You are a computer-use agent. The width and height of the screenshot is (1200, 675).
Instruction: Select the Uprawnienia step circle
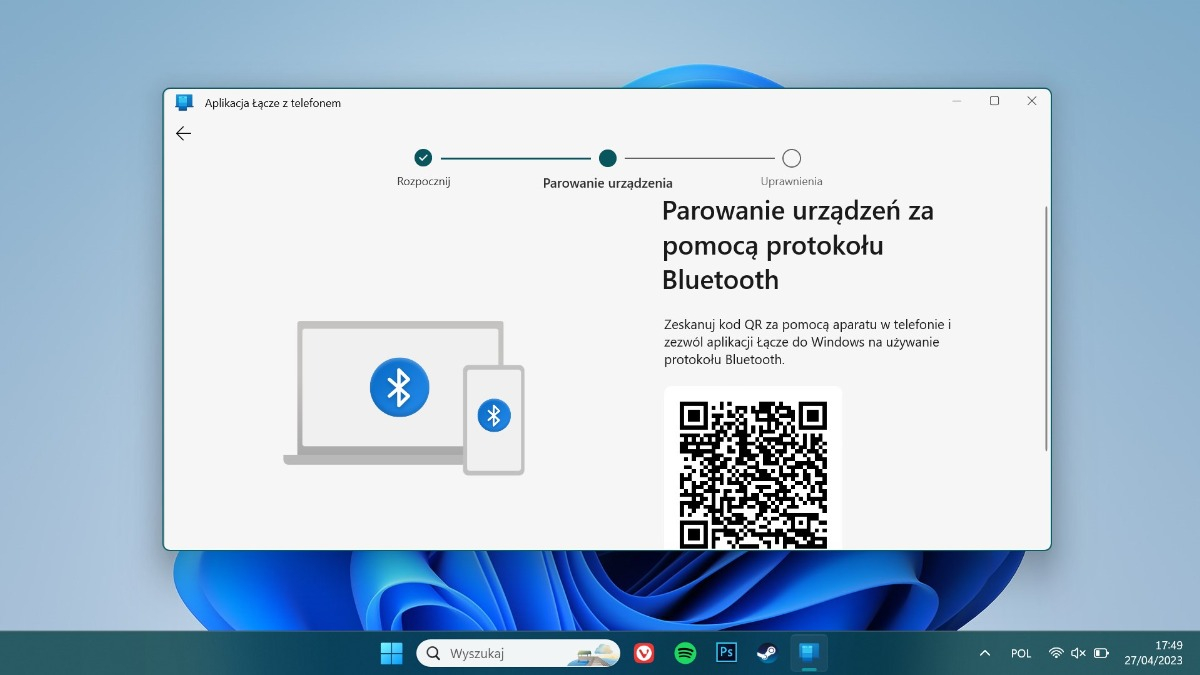(x=792, y=157)
